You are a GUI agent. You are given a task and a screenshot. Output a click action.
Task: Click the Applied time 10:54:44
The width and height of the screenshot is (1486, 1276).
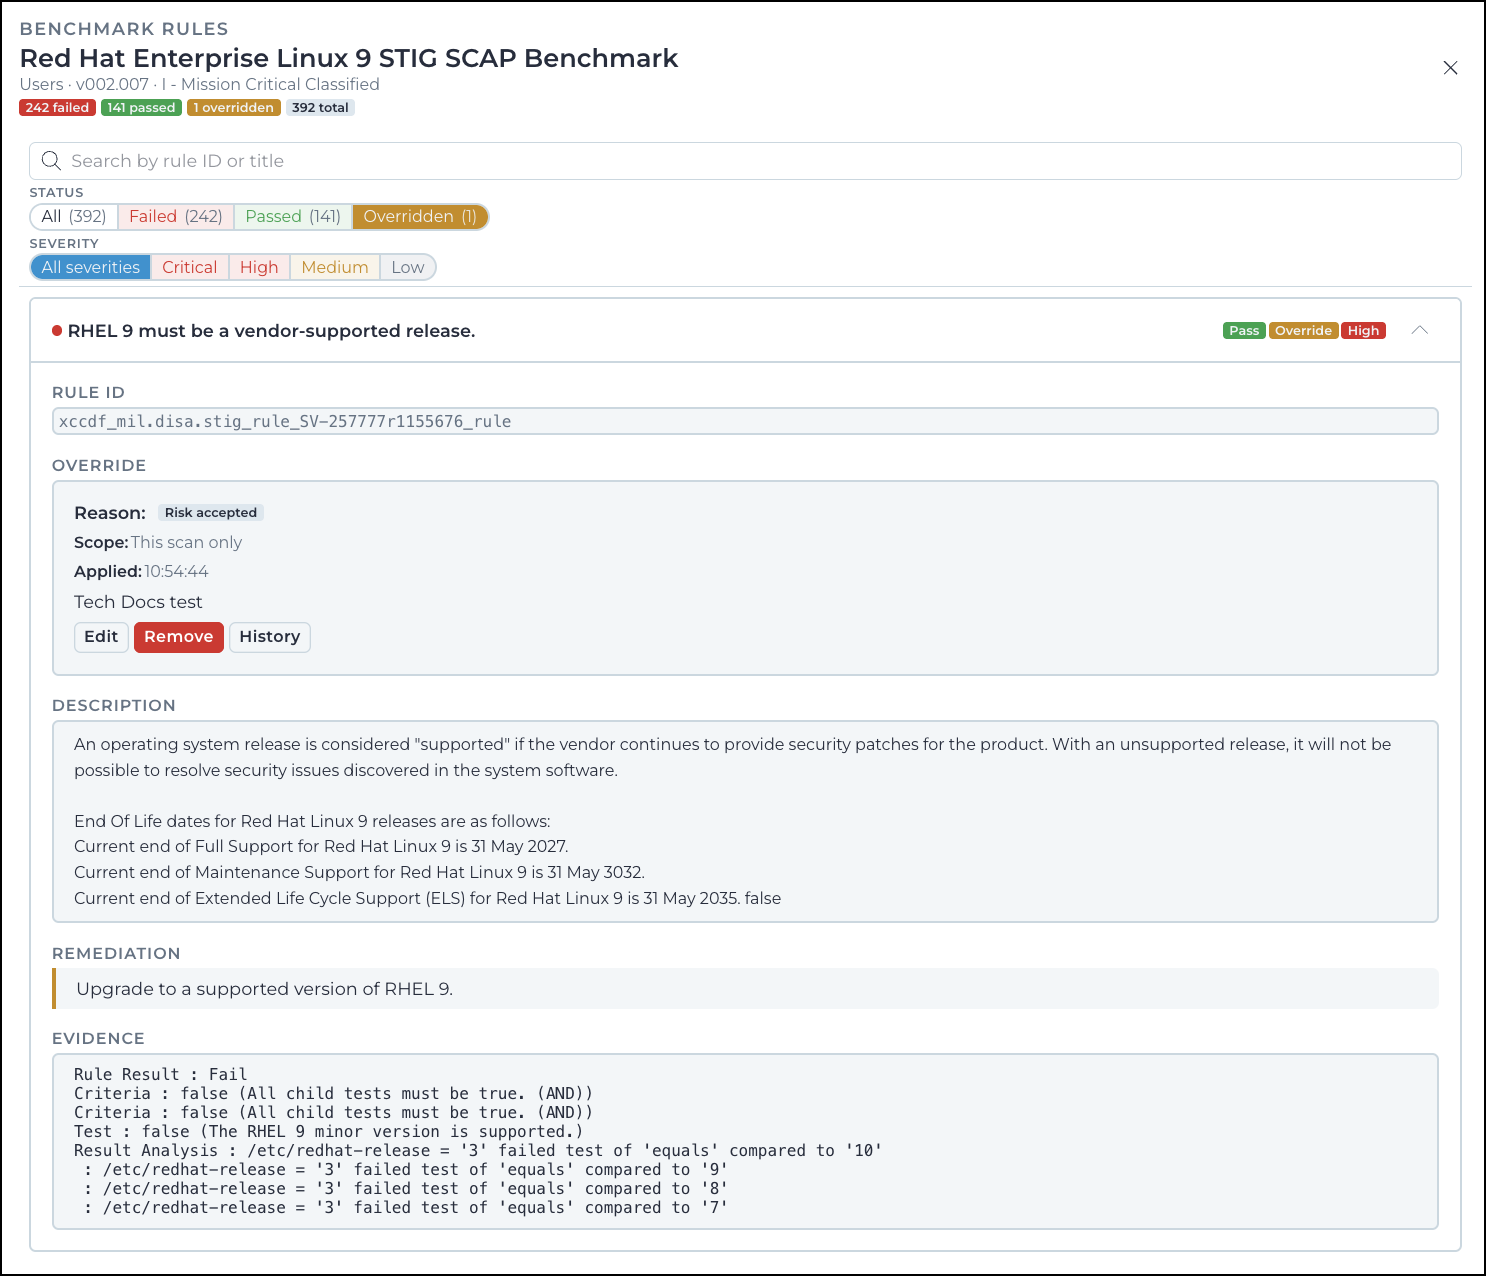click(x=176, y=572)
